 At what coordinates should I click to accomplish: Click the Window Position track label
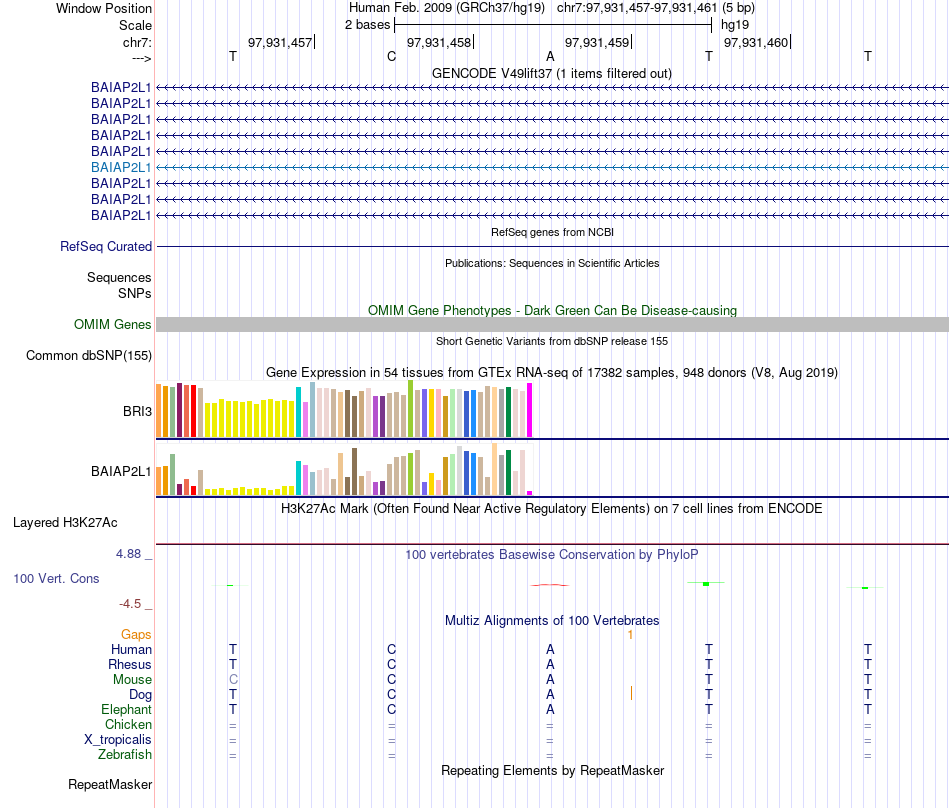pos(104,8)
